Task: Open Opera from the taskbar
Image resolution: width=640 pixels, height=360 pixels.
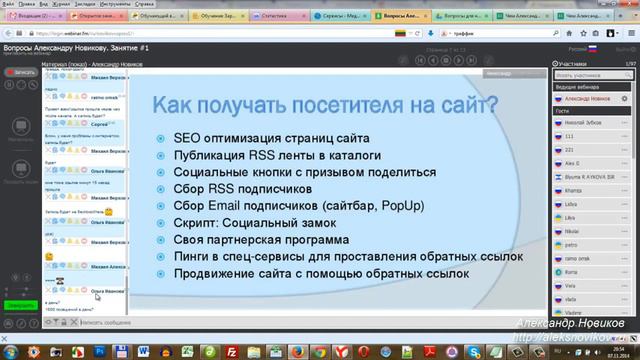Action: 364,351
